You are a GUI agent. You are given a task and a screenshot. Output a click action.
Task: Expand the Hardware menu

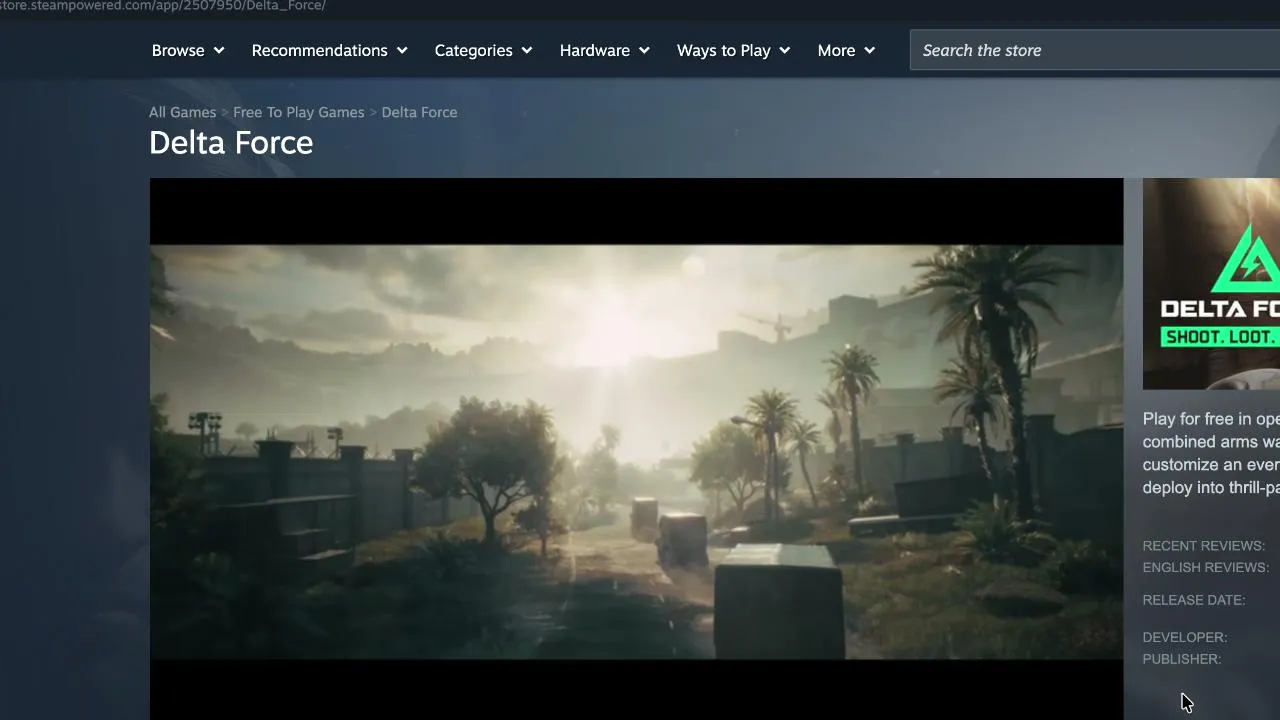(x=605, y=50)
